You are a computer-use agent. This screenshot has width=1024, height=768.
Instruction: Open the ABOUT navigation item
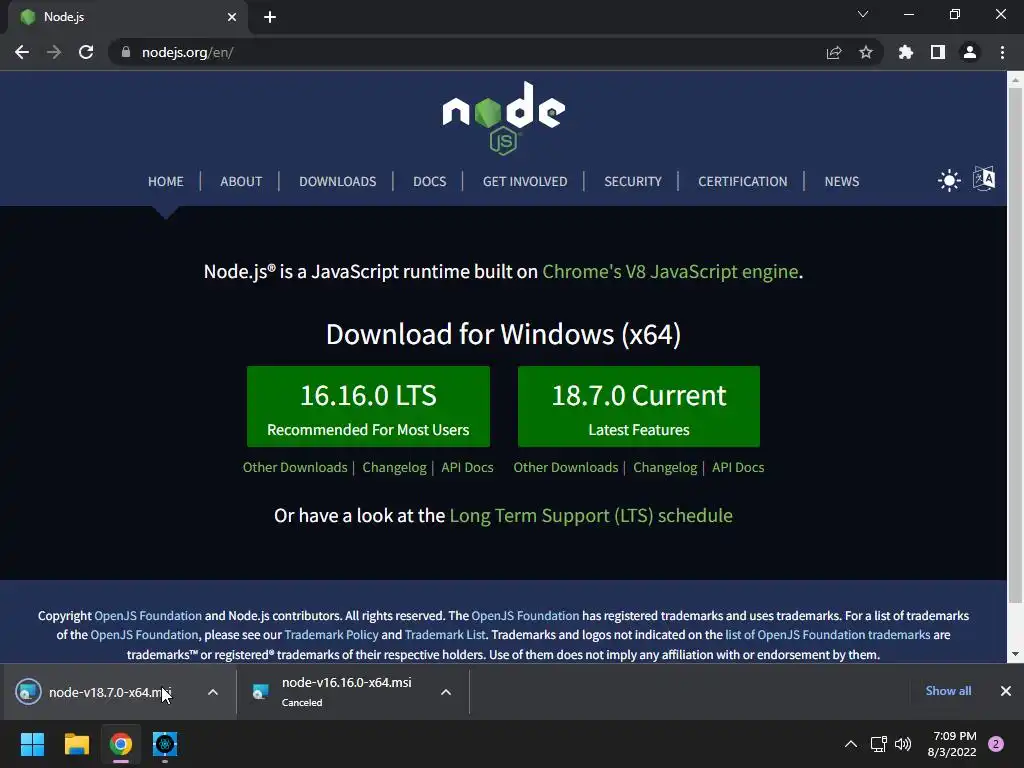241,182
